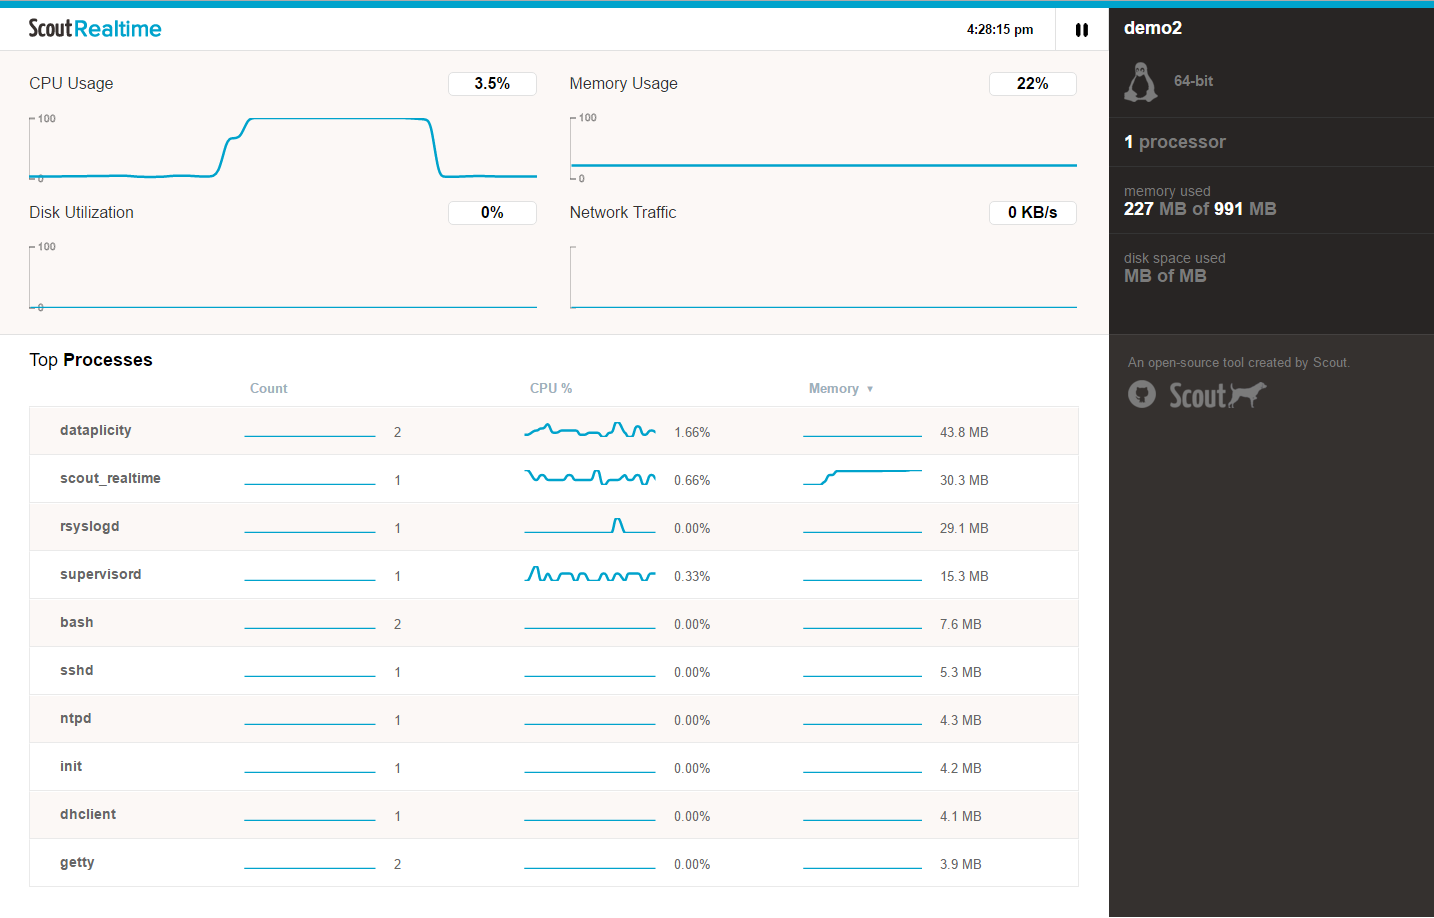This screenshot has width=1434, height=918.
Task: Click rsyslogd CPU sparkline spike
Action: click(x=618, y=525)
